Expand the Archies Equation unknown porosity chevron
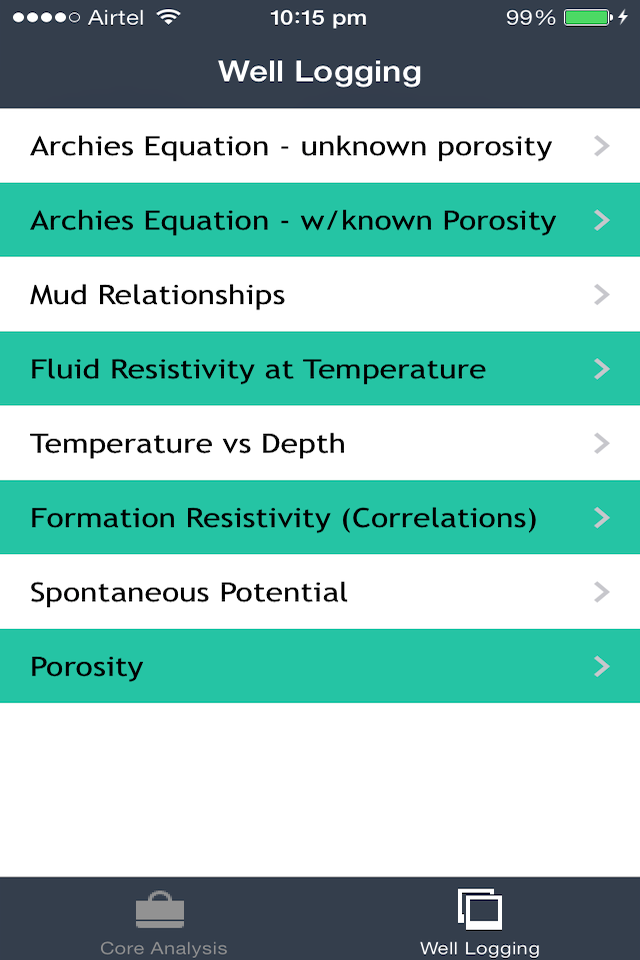Image resolution: width=640 pixels, height=960 pixels. [x=601, y=146]
